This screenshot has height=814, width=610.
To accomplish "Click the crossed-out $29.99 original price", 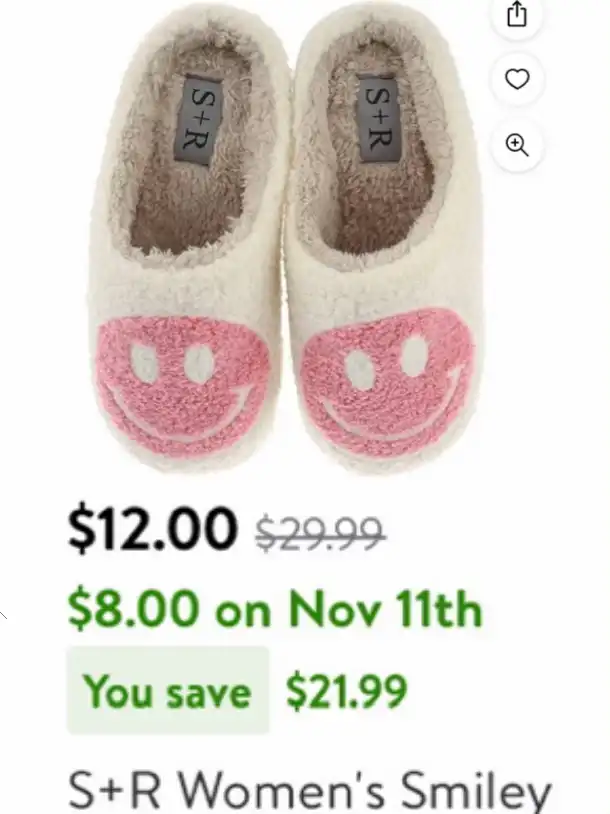I will click(x=320, y=533).
